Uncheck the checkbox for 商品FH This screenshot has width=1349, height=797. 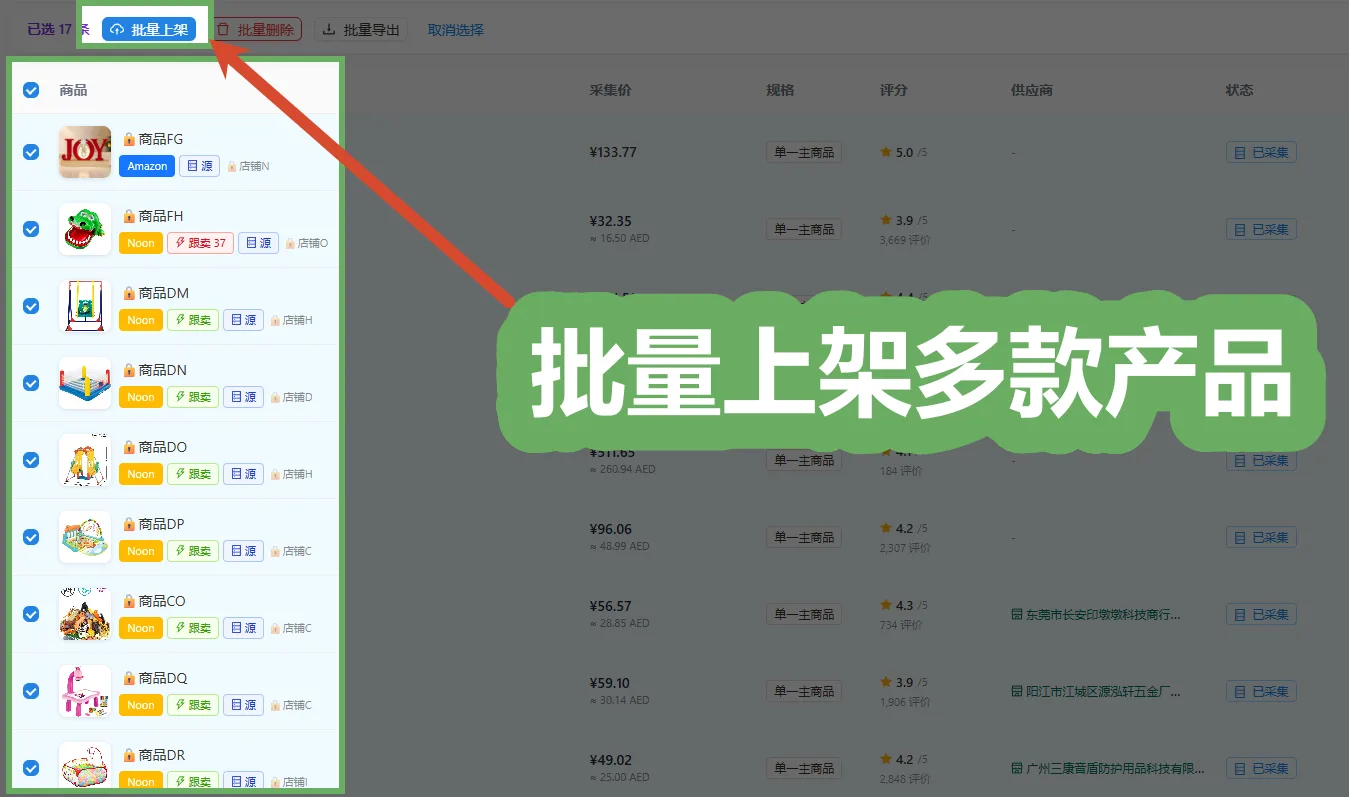tap(31, 229)
